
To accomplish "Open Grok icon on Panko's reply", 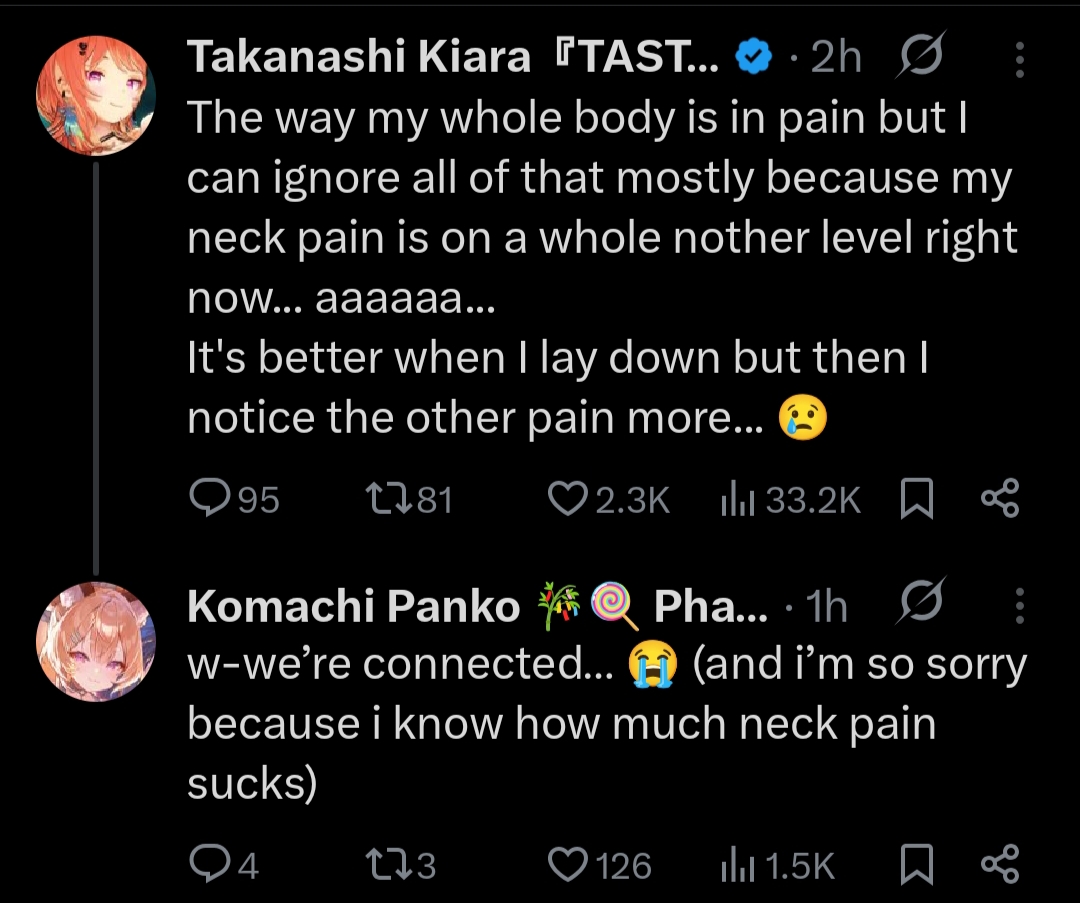I will coord(919,605).
